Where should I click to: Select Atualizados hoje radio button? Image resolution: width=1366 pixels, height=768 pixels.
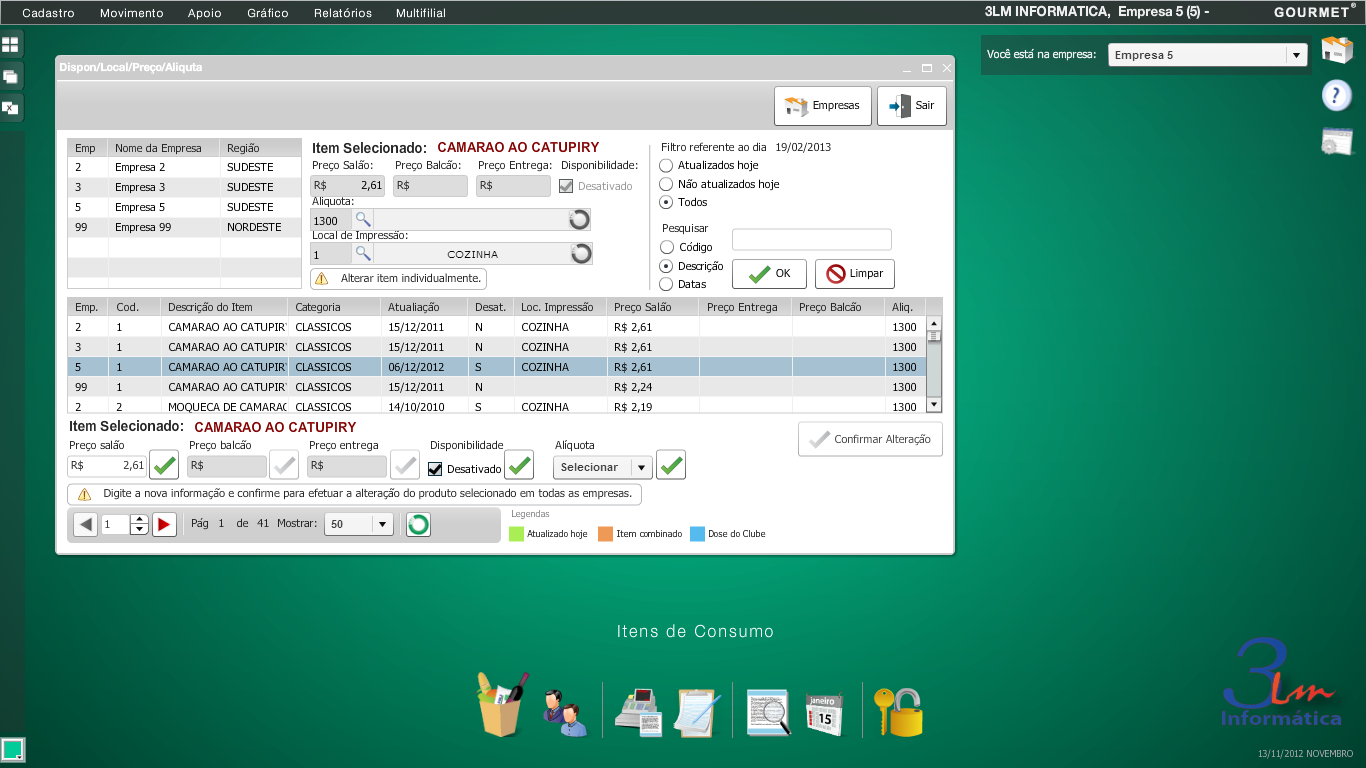[666, 165]
